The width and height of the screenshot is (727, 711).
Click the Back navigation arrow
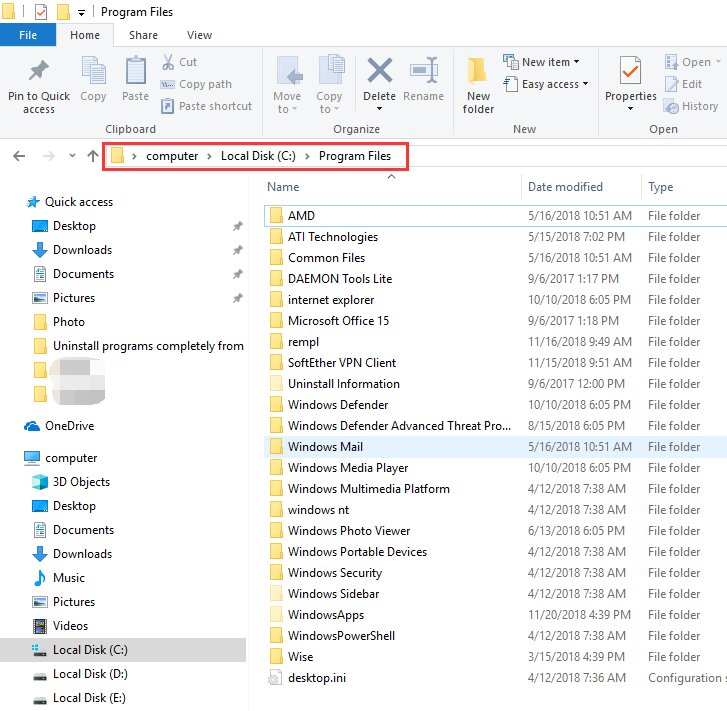pos(19,156)
